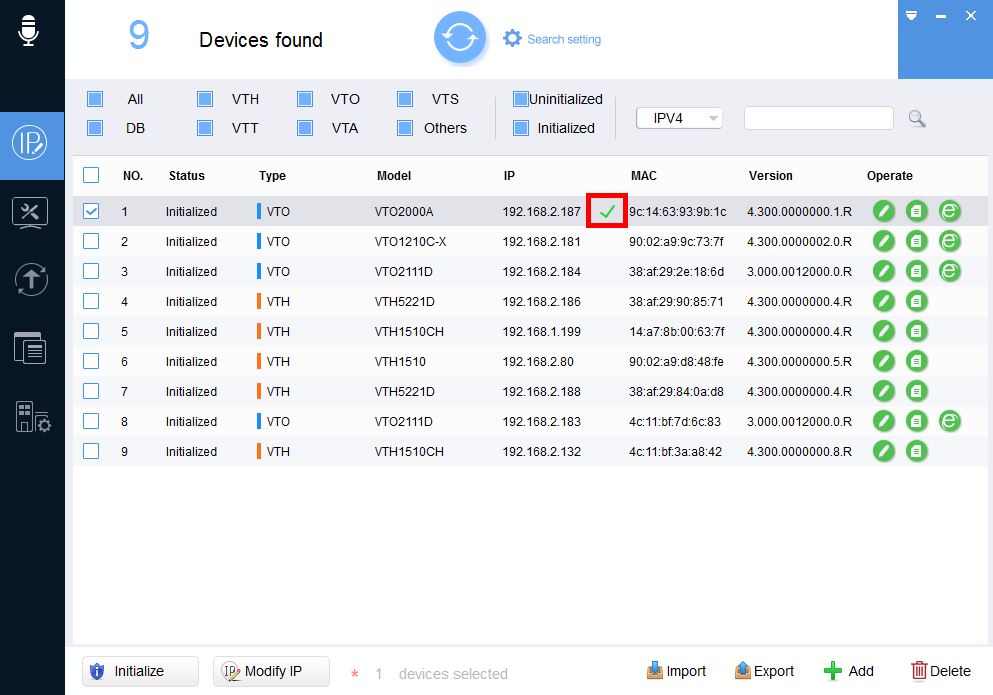Select IP 192.168.2.183 cell
This screenshot has width=993, height=695.
[x=541, y=421]
